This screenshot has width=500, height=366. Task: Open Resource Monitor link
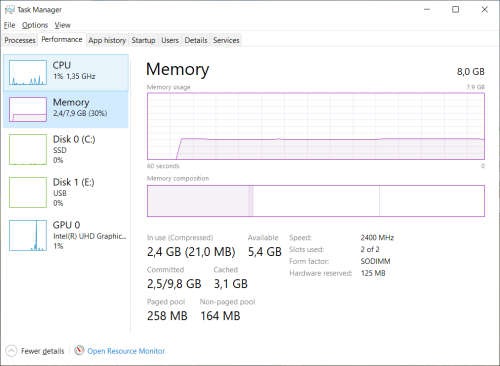click(x=126, y=351)
